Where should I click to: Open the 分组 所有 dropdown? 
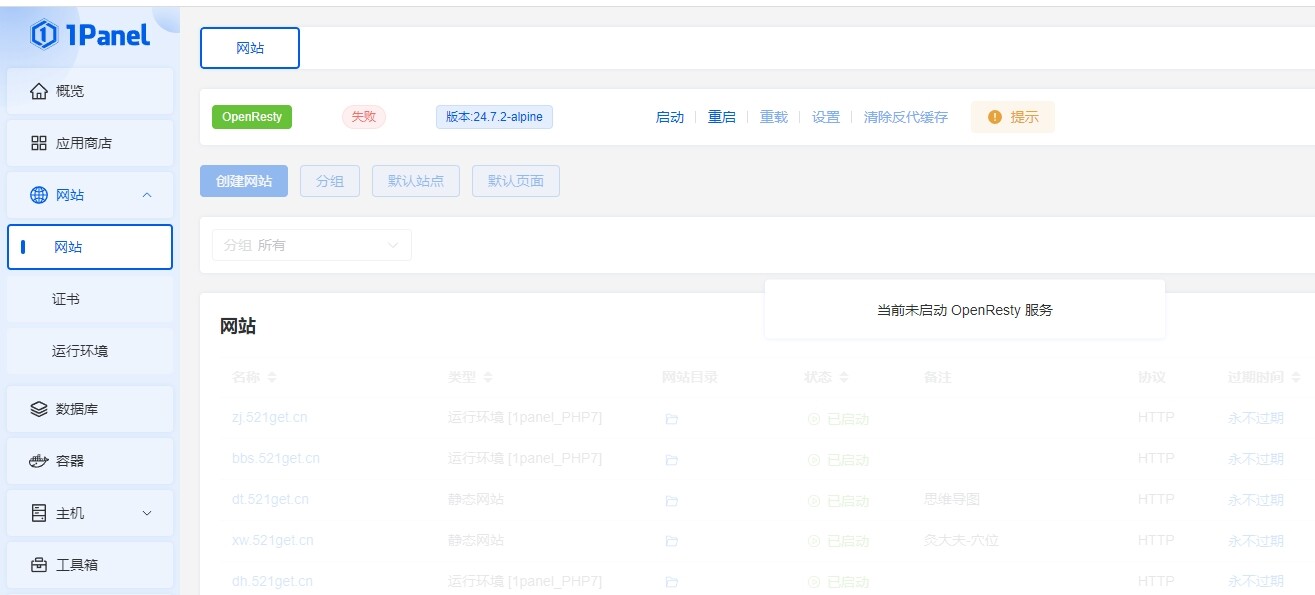[312, 245]
